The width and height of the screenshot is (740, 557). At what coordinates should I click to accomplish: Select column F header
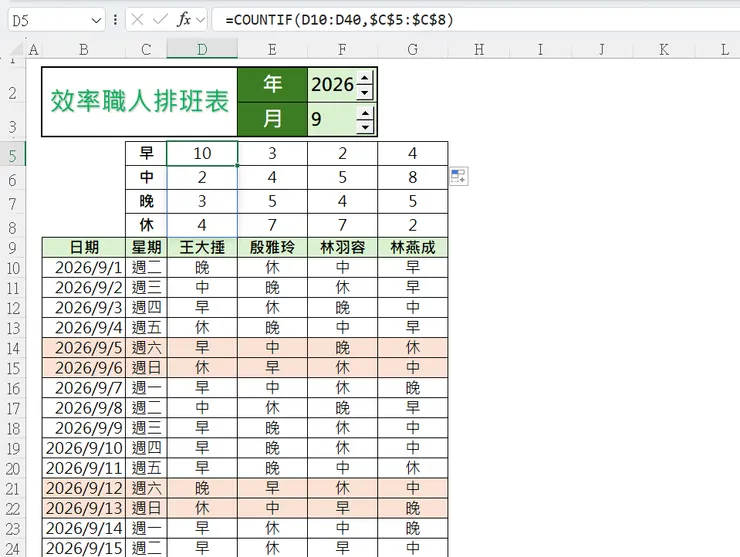coord(342,49)
